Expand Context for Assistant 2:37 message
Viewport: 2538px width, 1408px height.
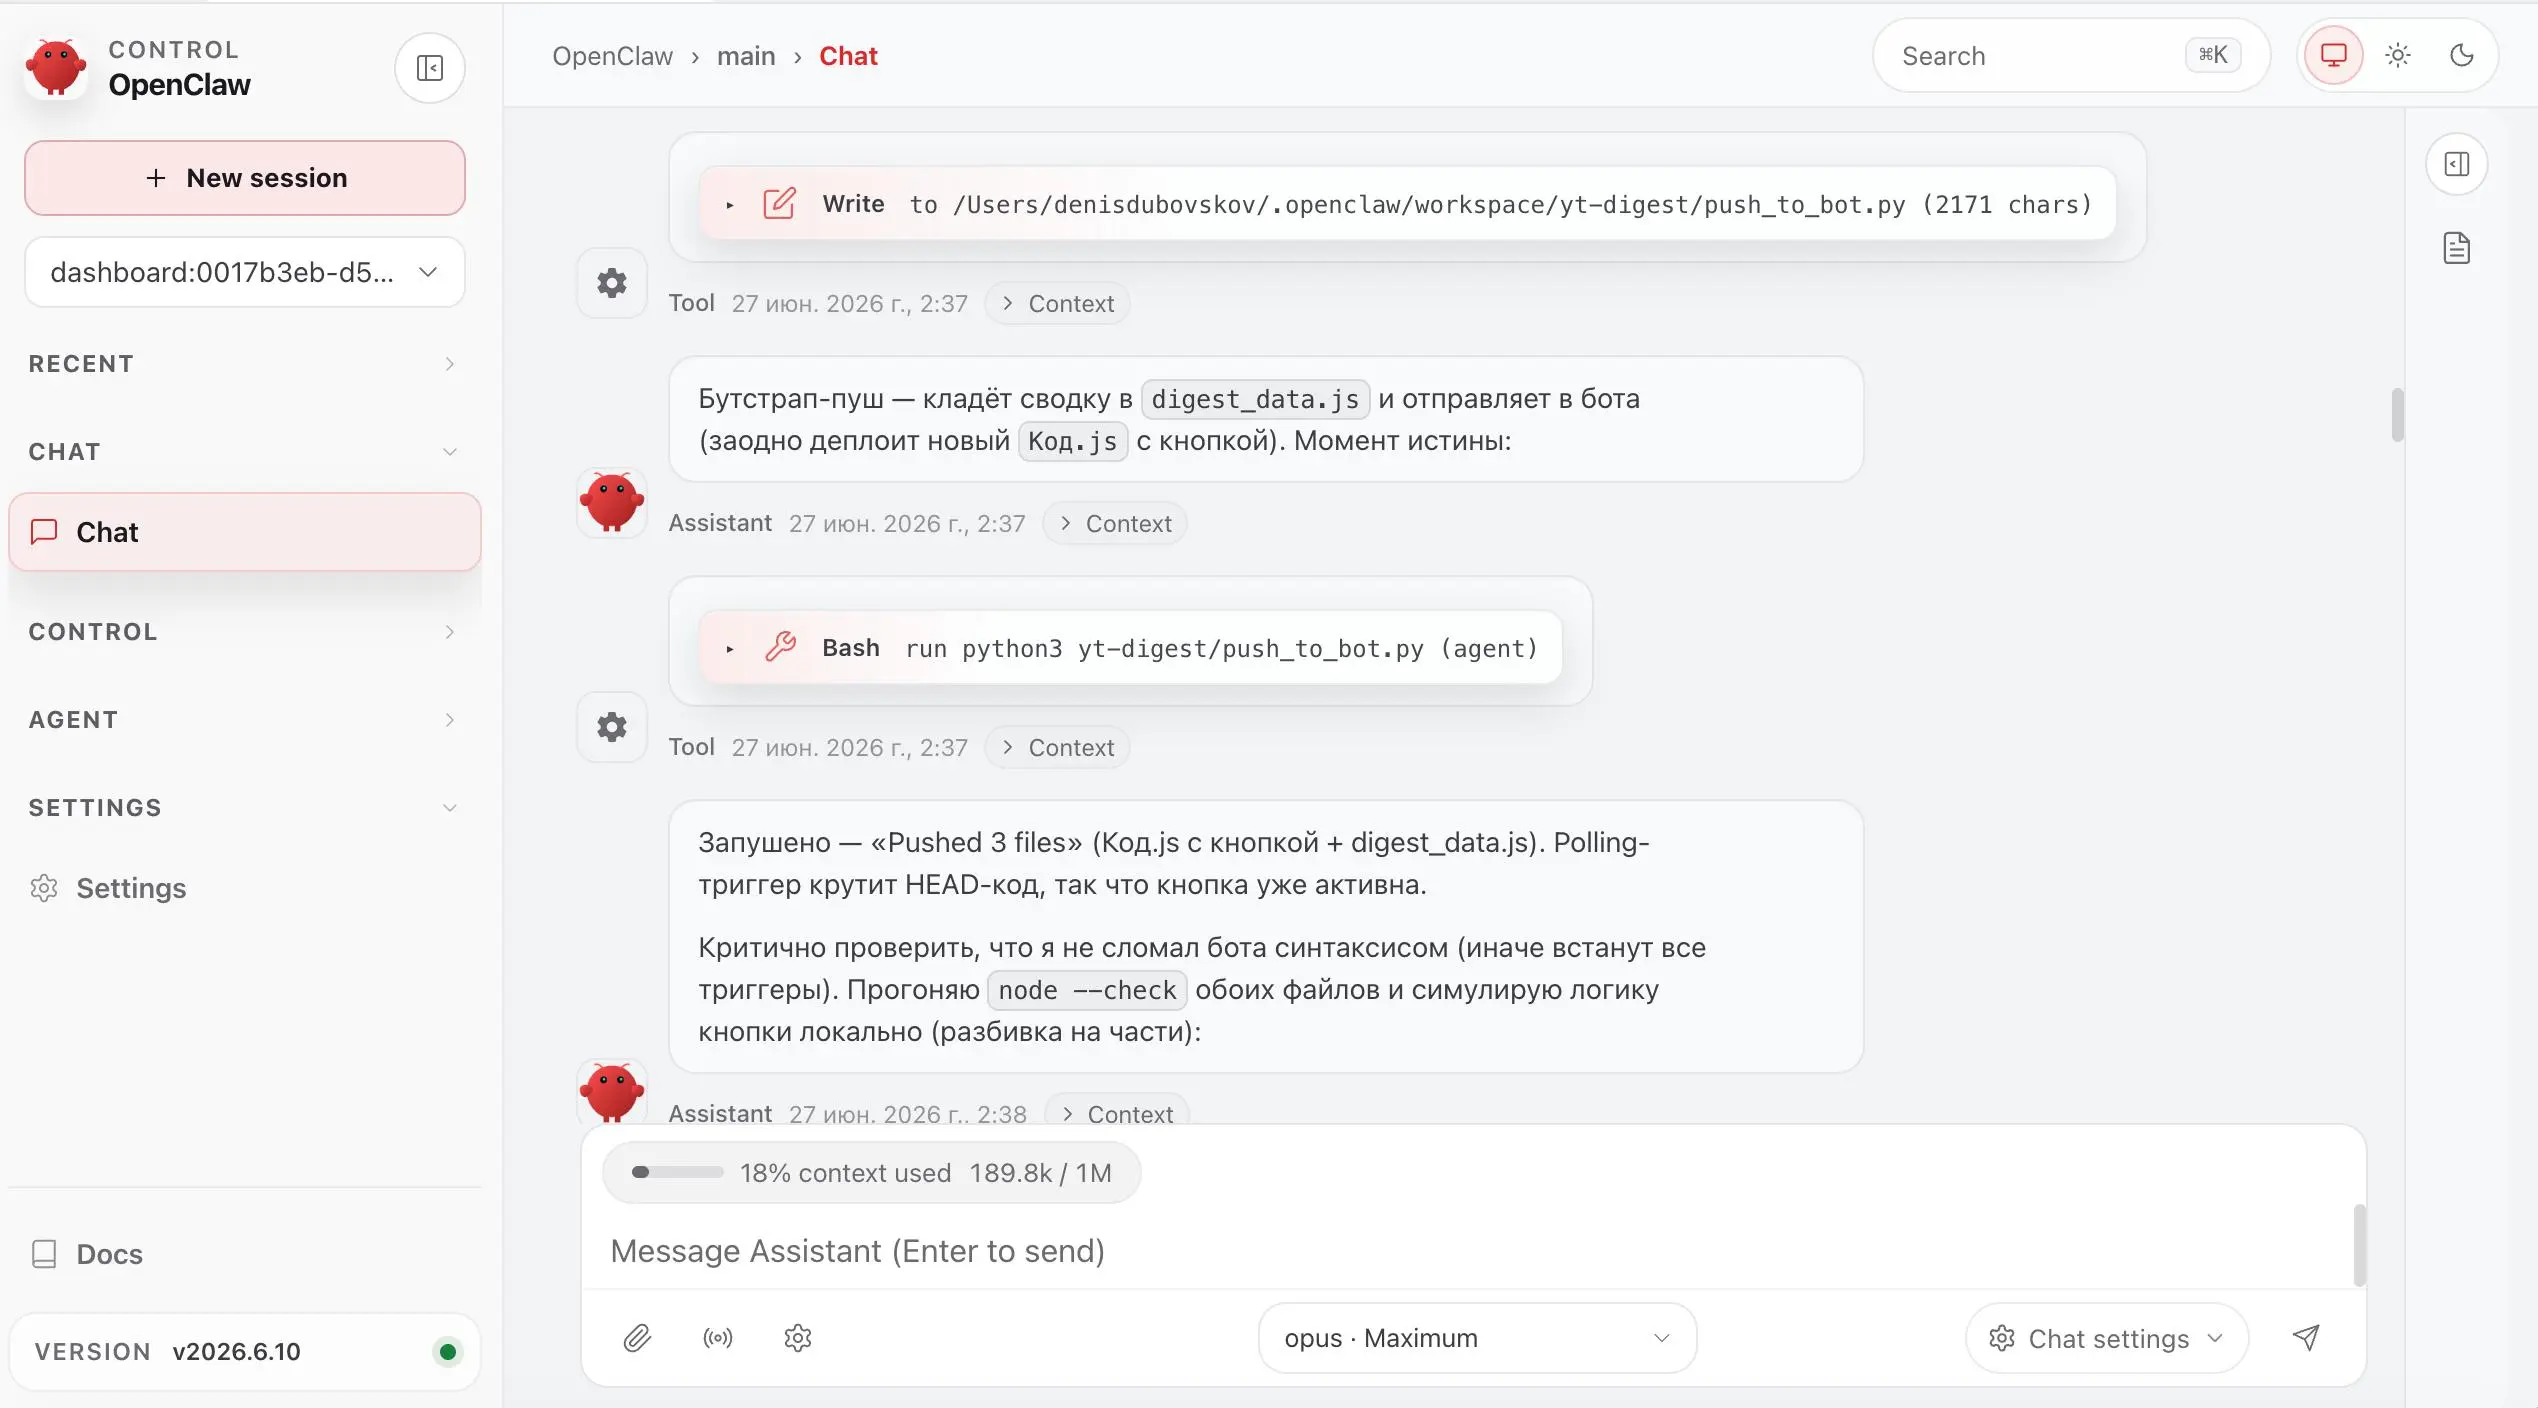pyautogui.click(x=1115, y=524)
